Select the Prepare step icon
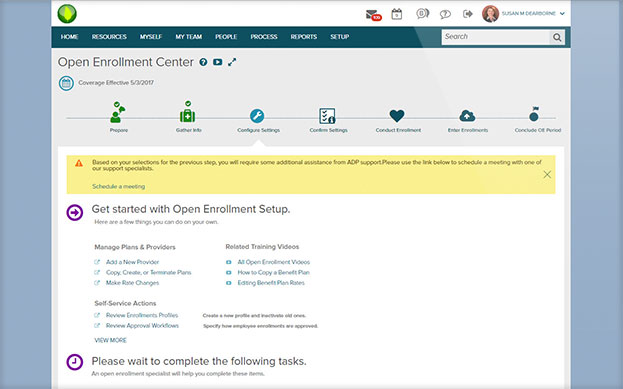The height and width of the screenshot is (389, 623). pyautogui.click(x=118, y=112)
